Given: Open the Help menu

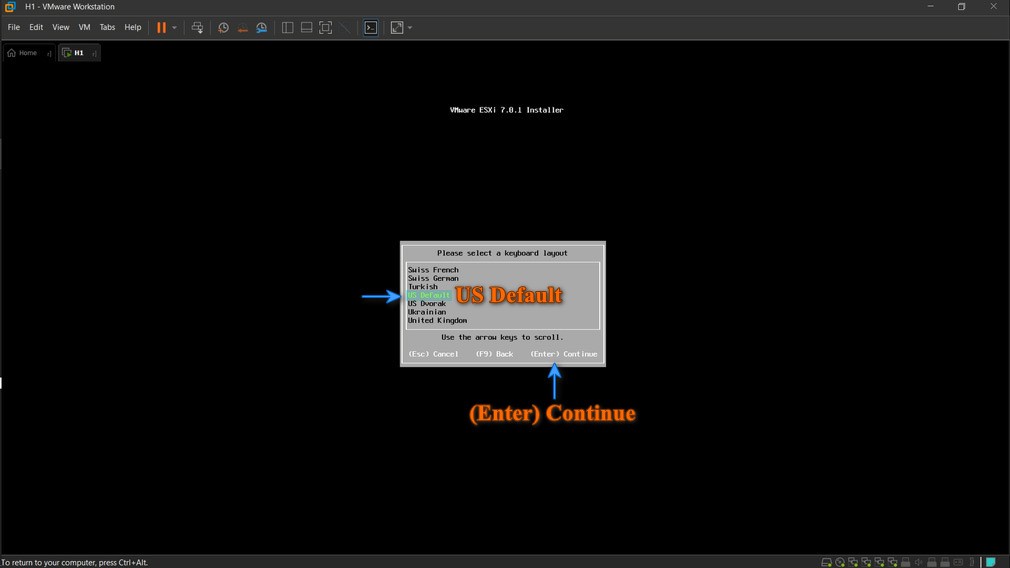Looking at the screenshot, I should [x=133, y=27].
